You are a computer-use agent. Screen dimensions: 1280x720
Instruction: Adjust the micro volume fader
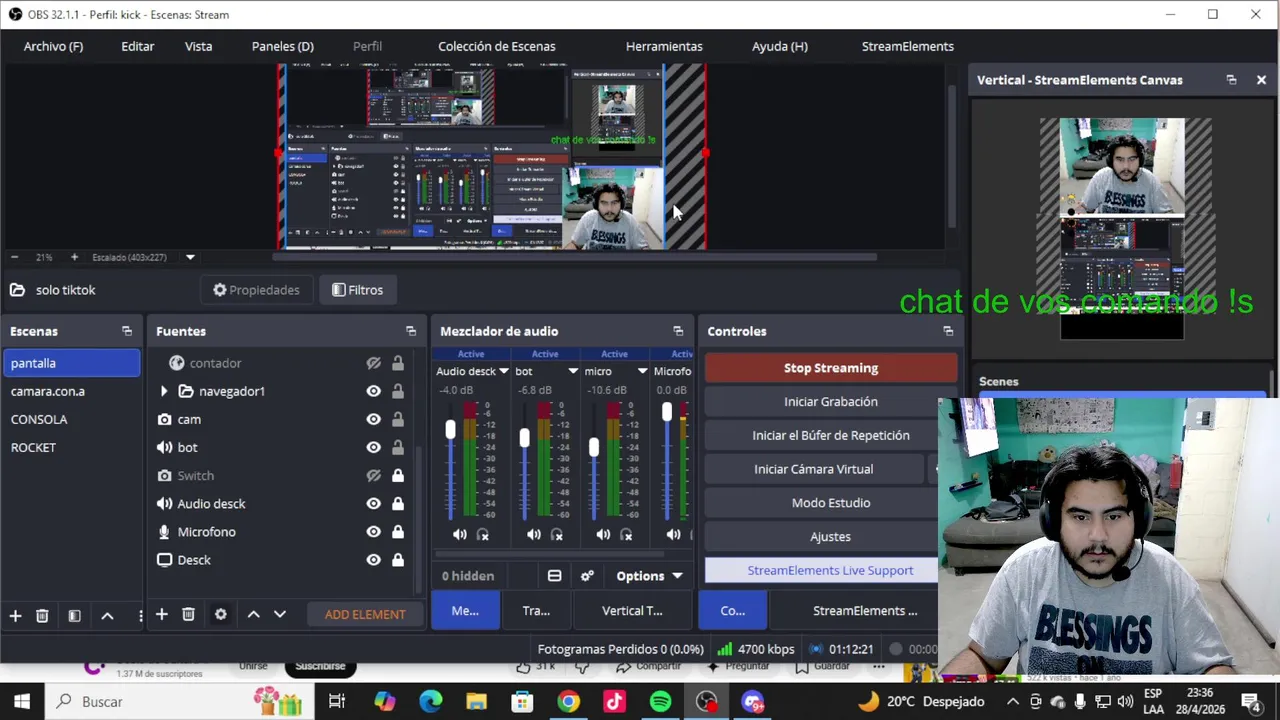[x=594, y=448]
